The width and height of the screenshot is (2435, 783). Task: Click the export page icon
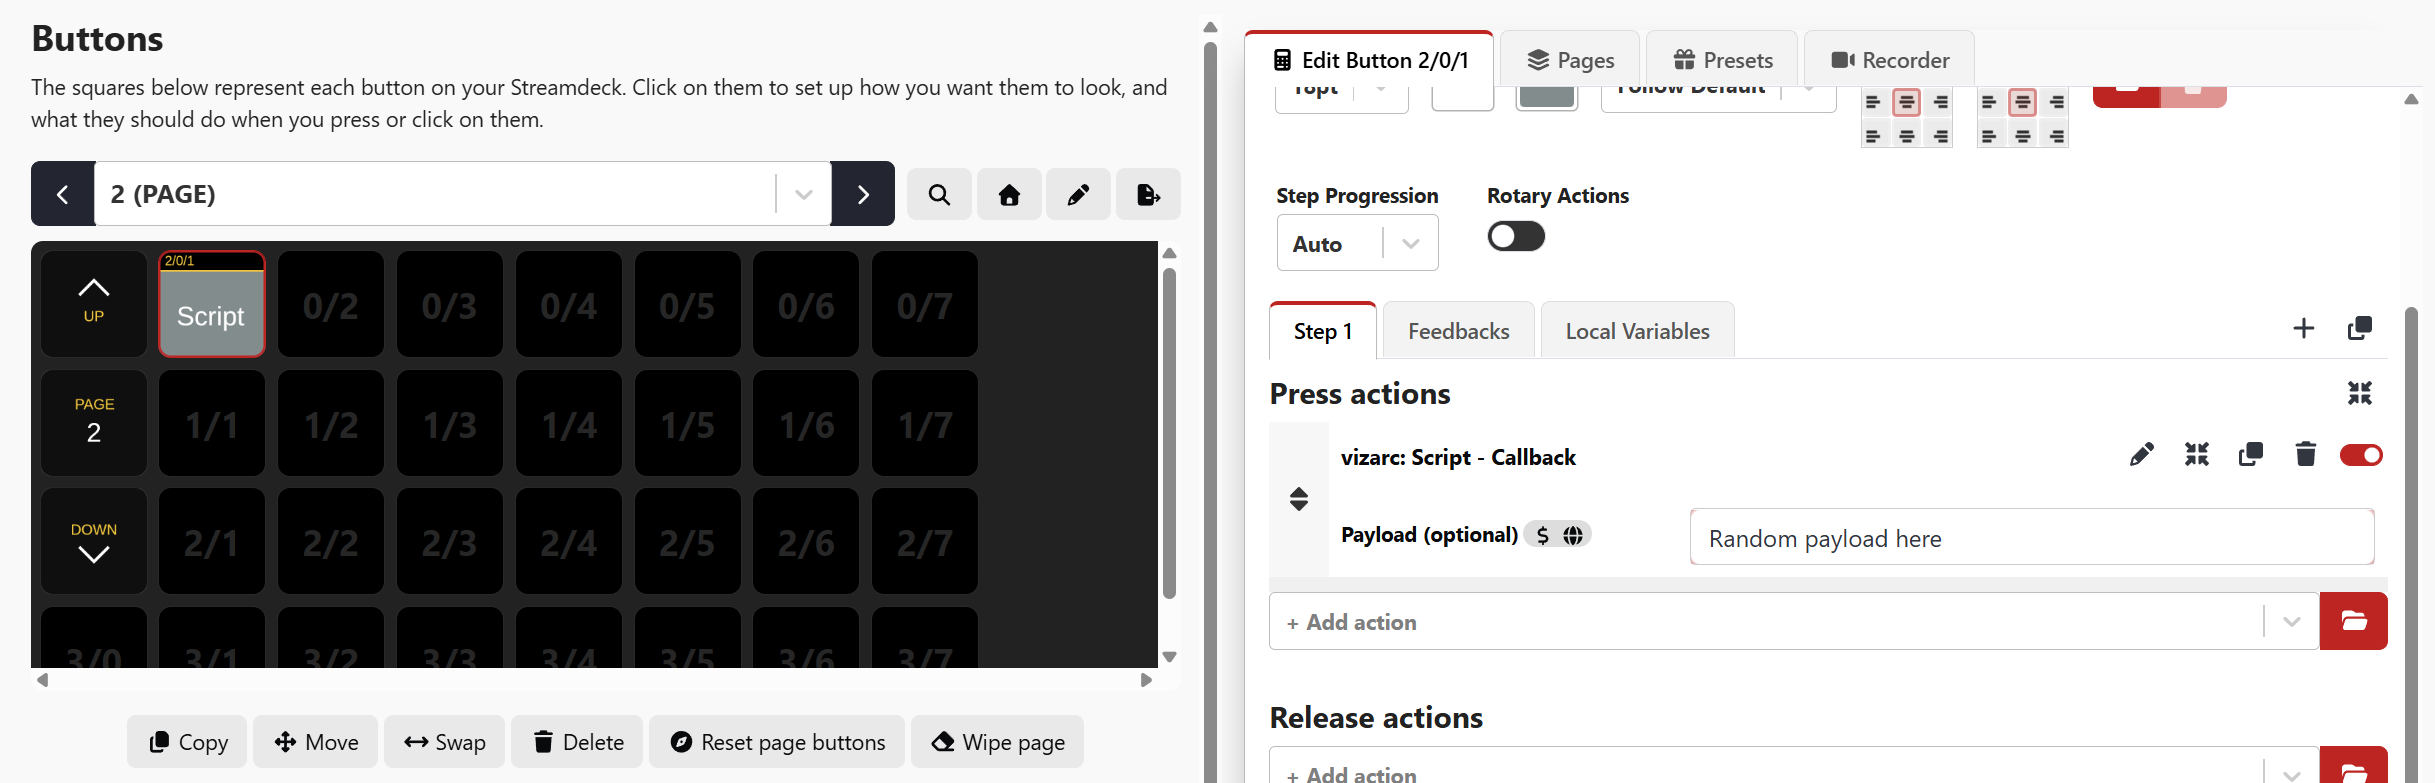(1148, 194)
